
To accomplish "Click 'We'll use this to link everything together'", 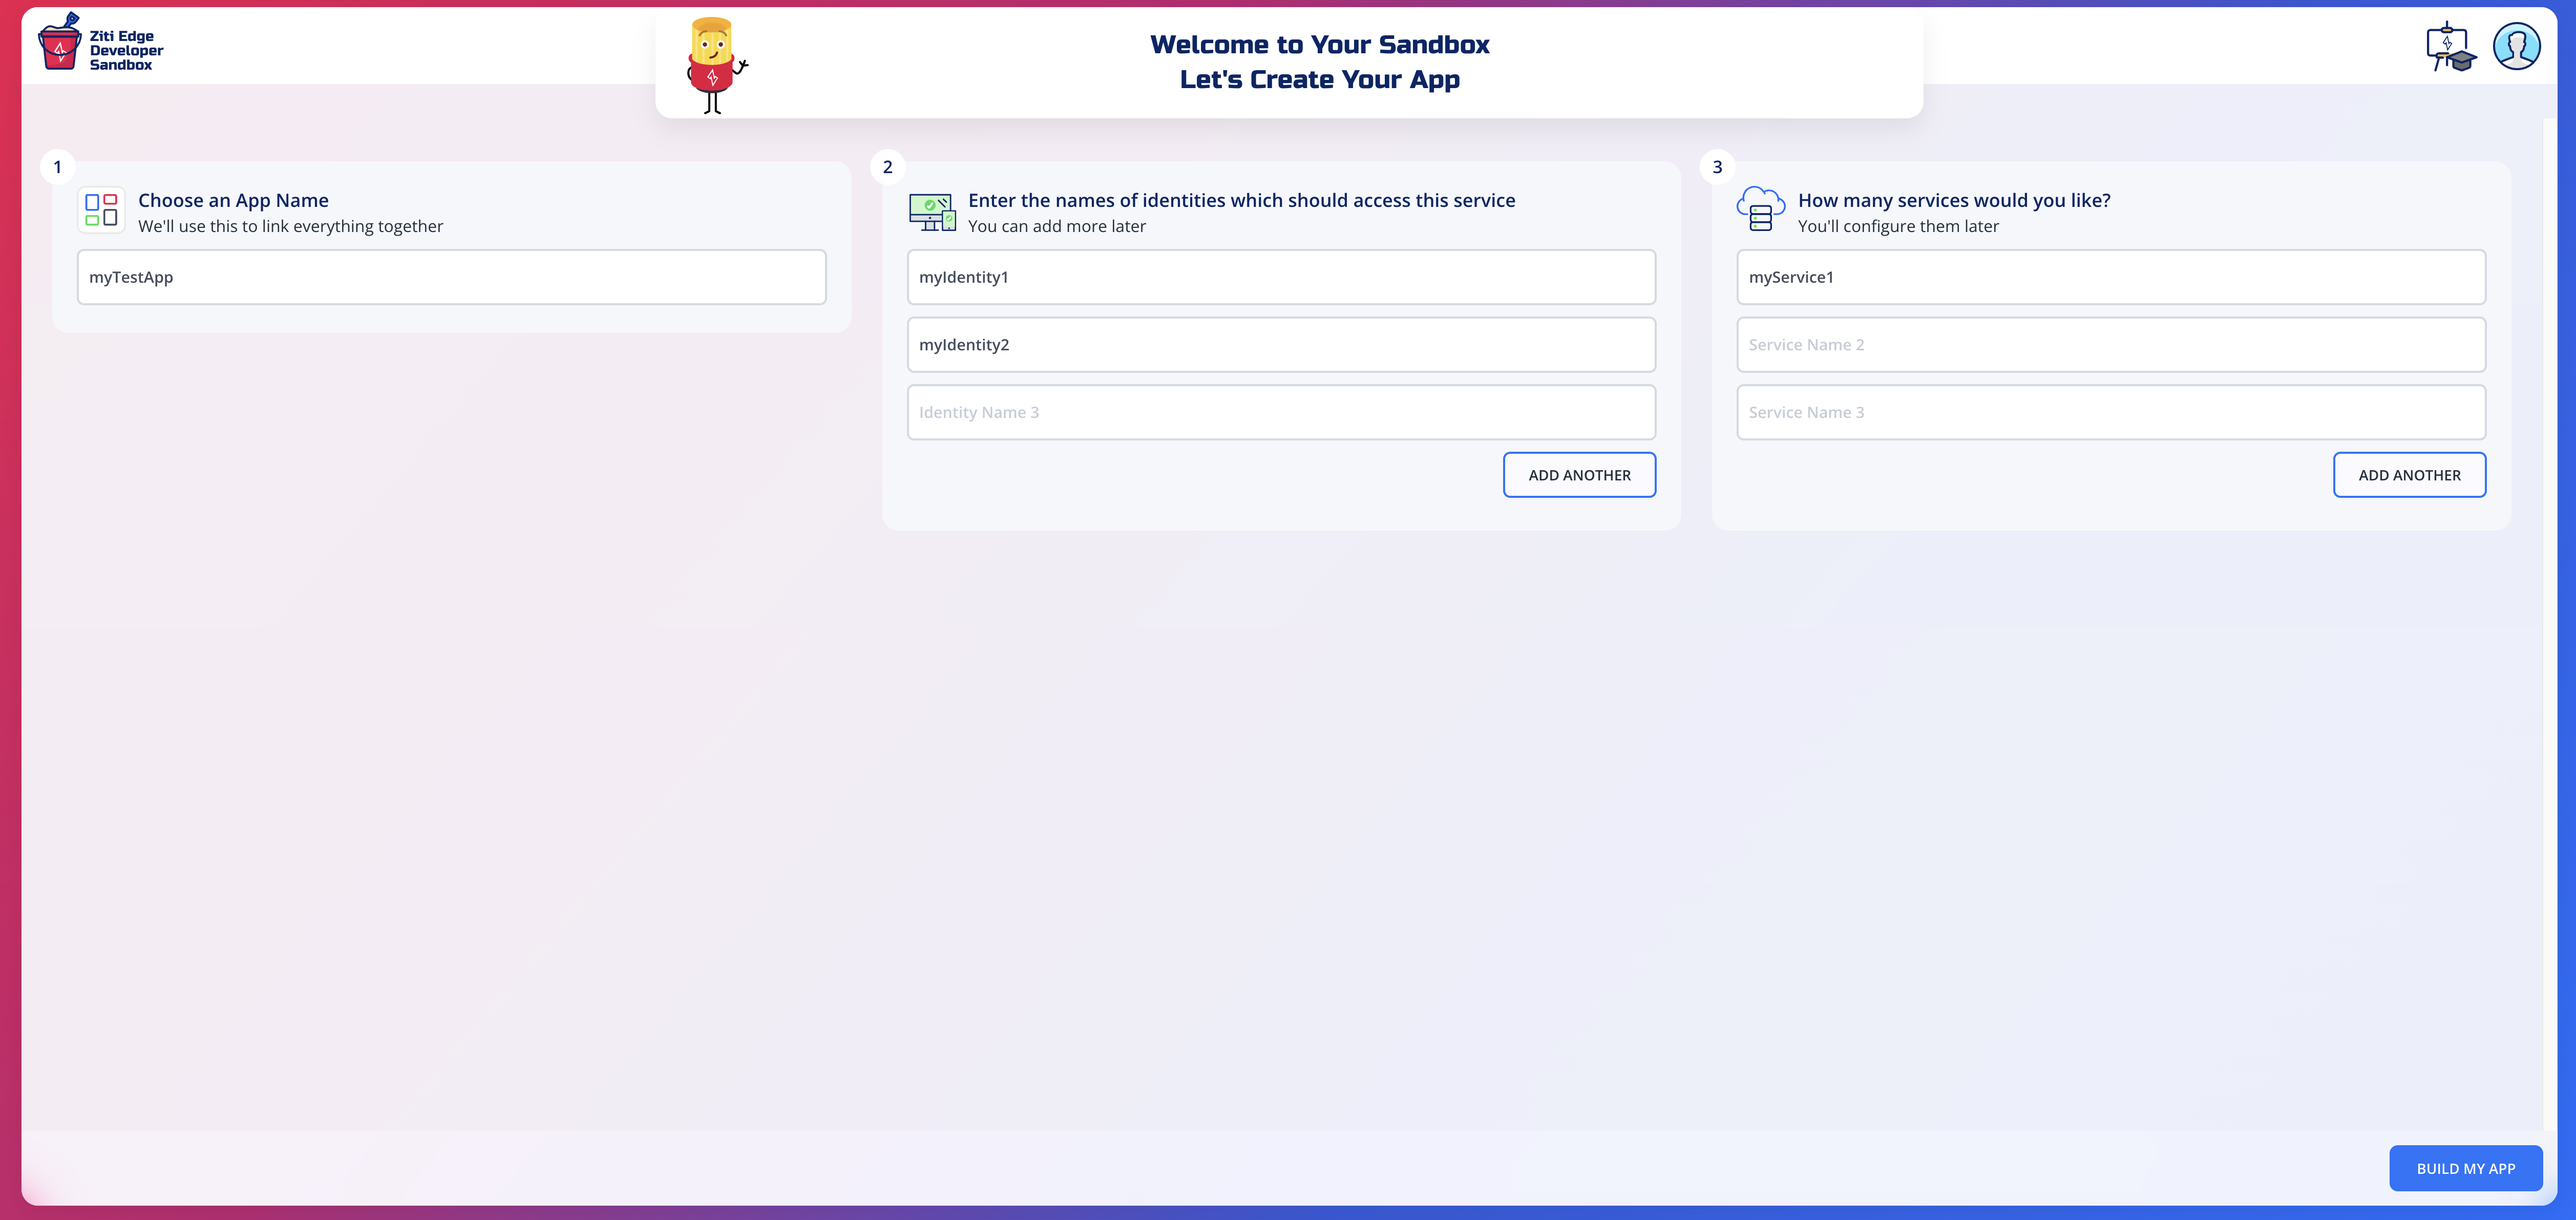I will [x=290, y=226].
